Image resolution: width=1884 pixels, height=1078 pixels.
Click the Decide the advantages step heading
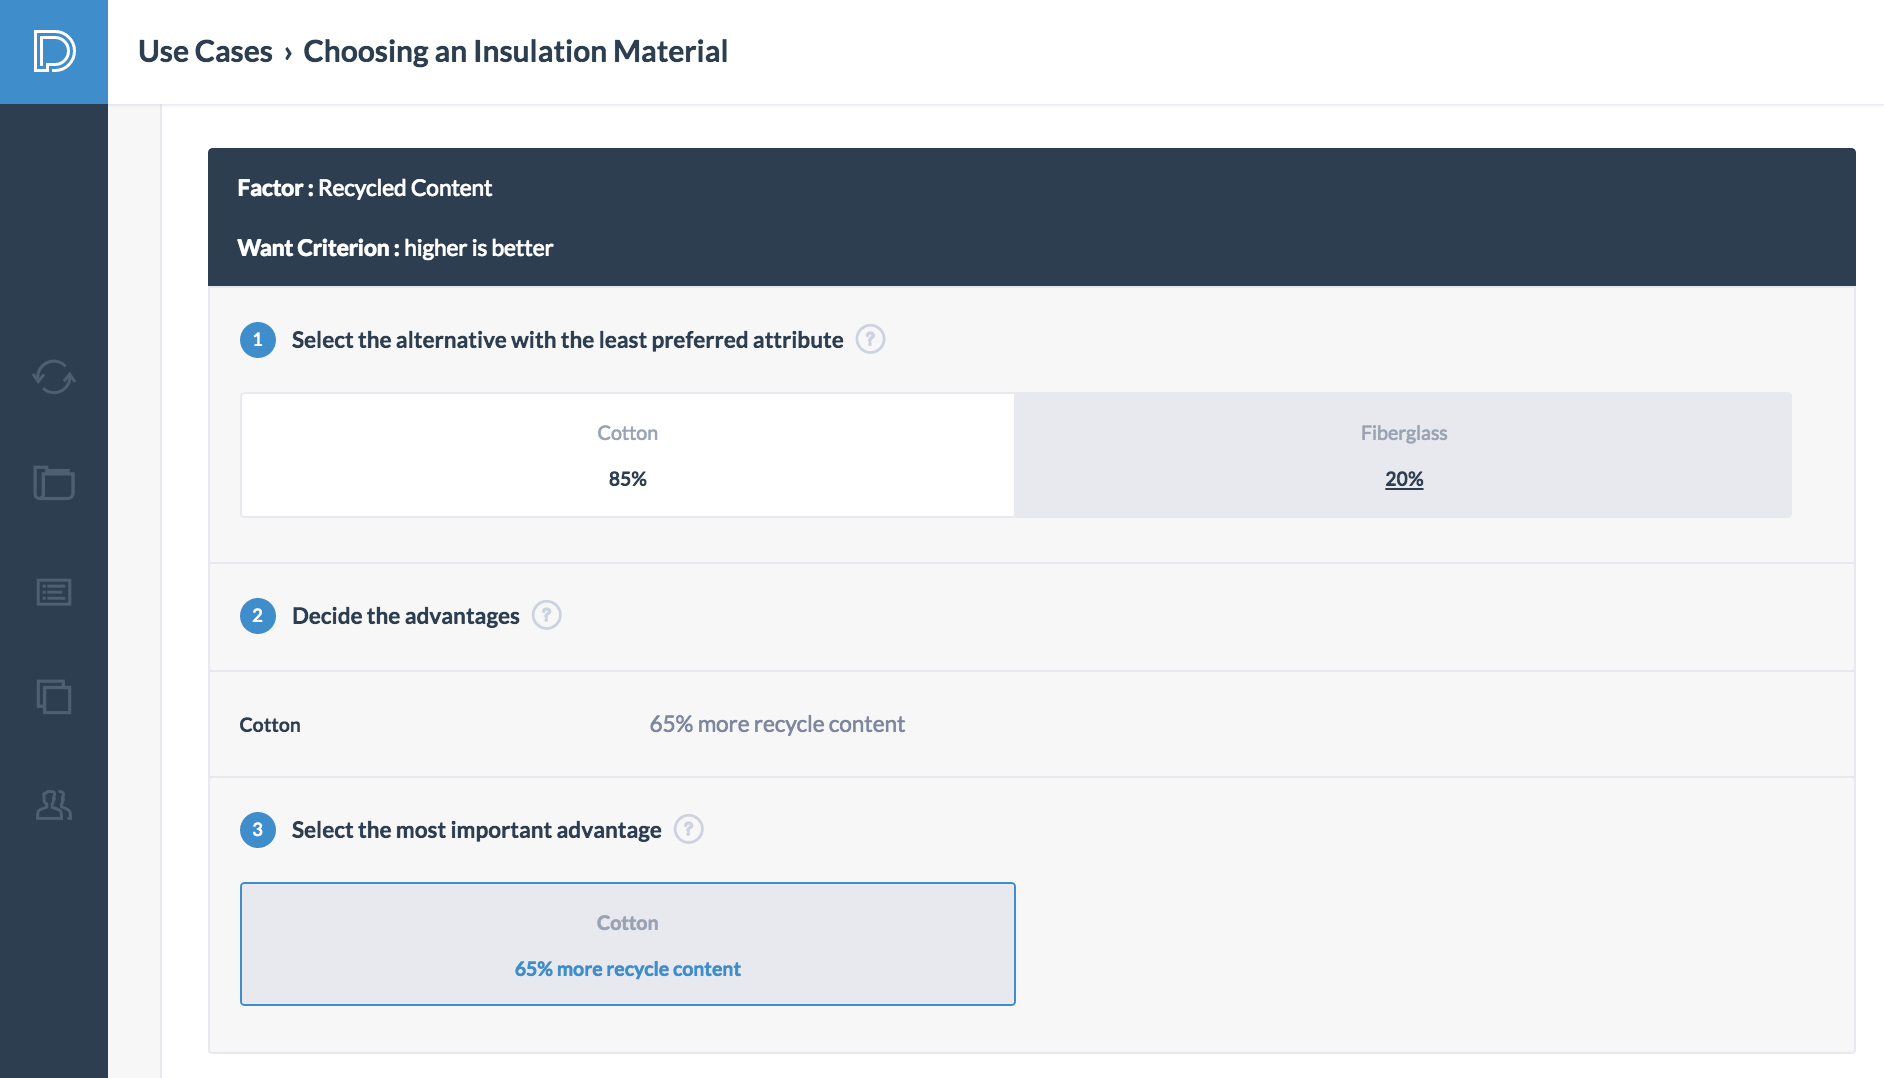pyautogui.click(x=406, y=616)
